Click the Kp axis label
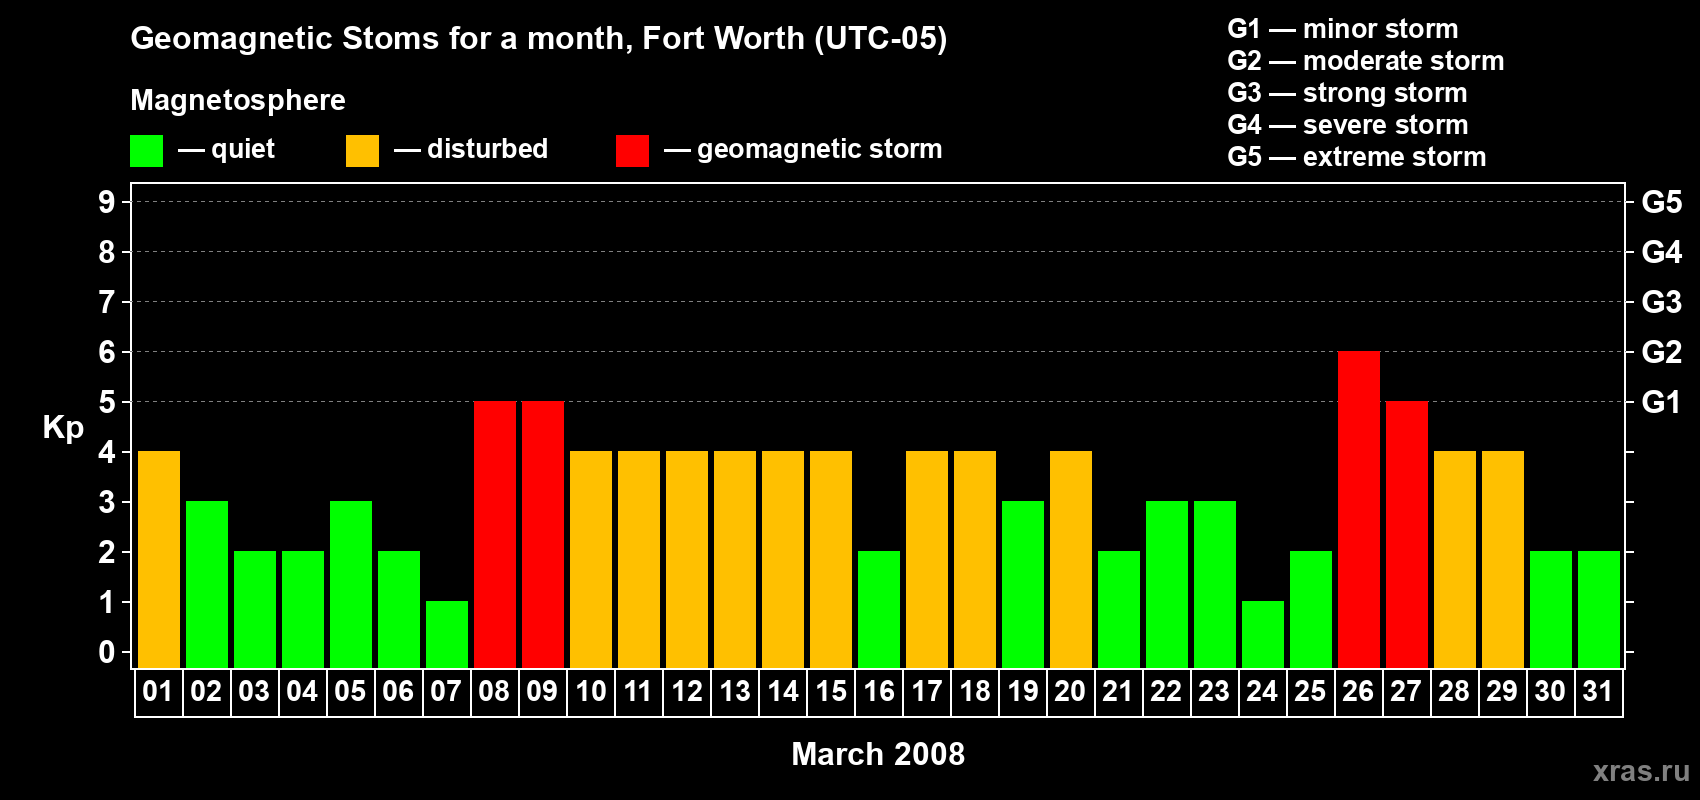The width and height of the screenshot is (1700, 800). pyautogui.click(x=63, y=428)
